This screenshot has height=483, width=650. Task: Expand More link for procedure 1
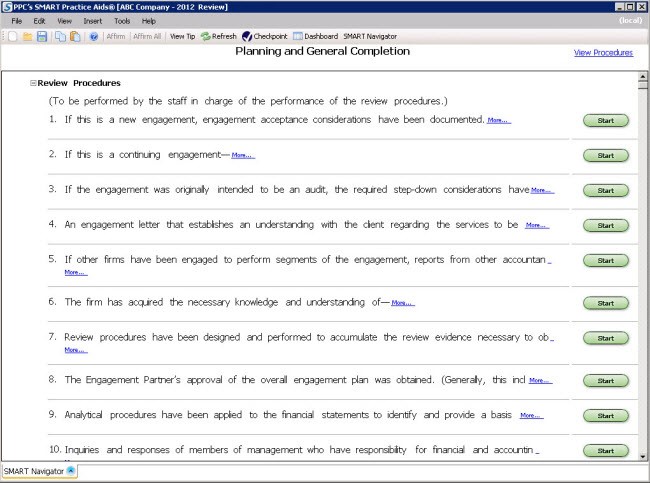point(498,120)
